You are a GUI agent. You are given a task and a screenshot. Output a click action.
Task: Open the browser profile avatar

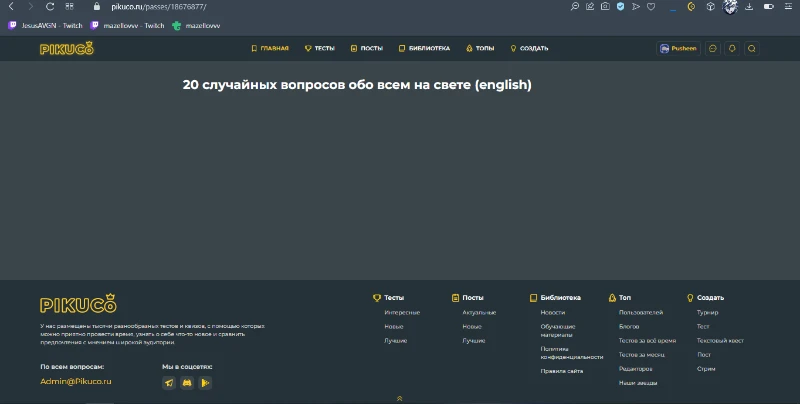point(730,7)
